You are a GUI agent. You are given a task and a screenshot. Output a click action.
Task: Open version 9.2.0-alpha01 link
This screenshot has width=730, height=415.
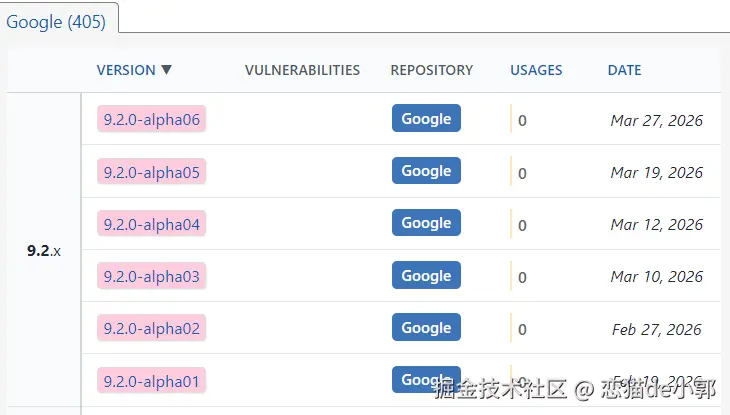pyautogui.click(x=152, y=380)
